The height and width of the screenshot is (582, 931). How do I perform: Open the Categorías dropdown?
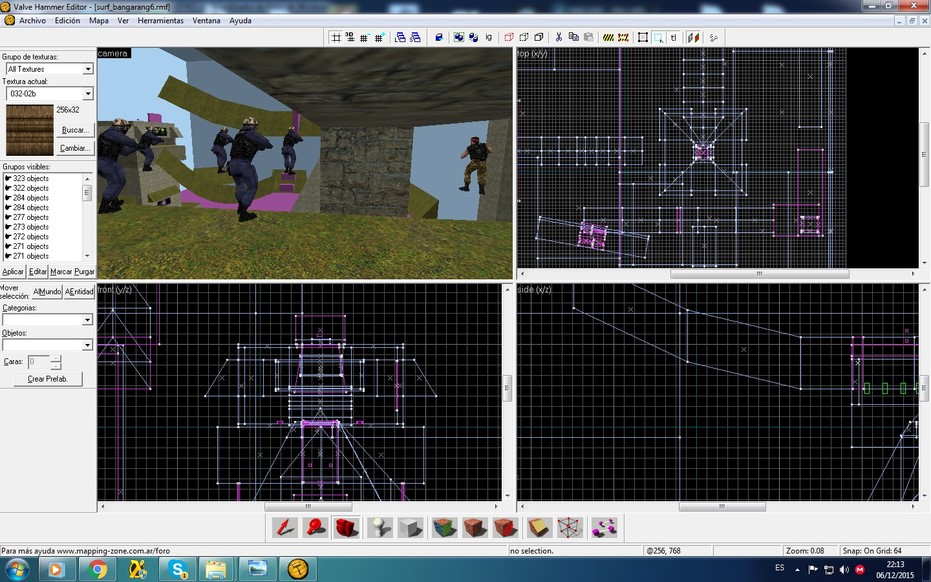87,320
